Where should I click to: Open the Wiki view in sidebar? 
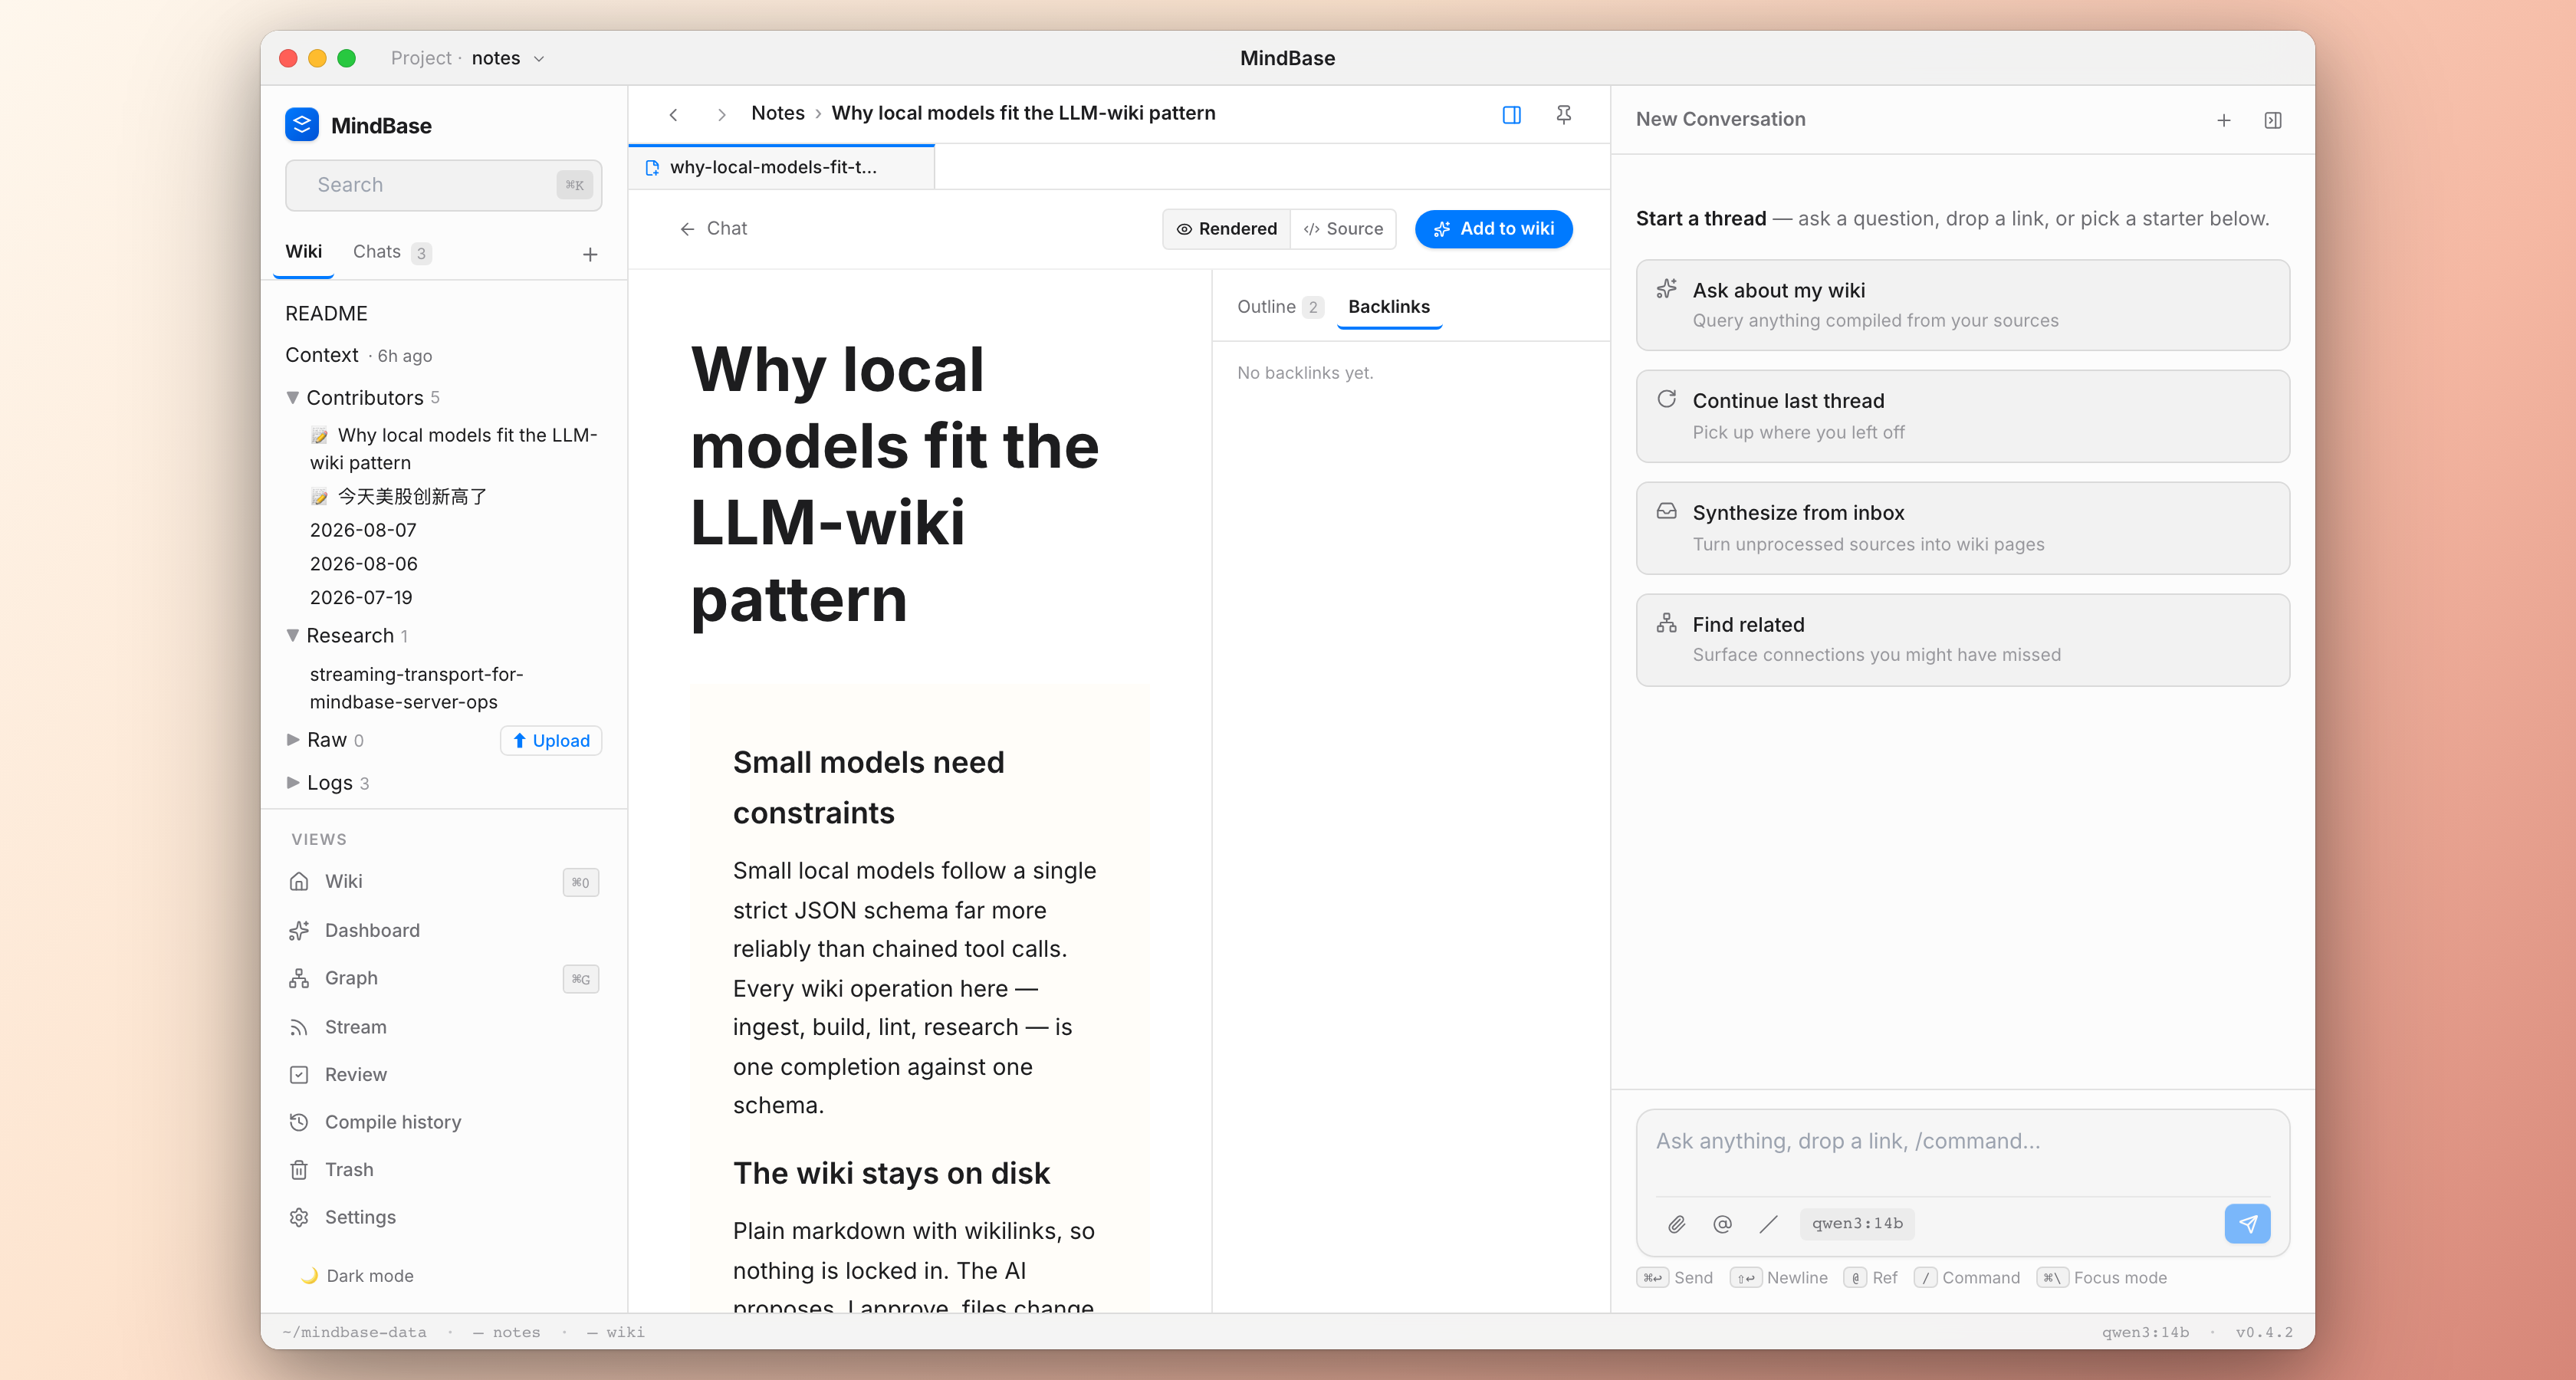pyautogui.click(x=444, y=882)
